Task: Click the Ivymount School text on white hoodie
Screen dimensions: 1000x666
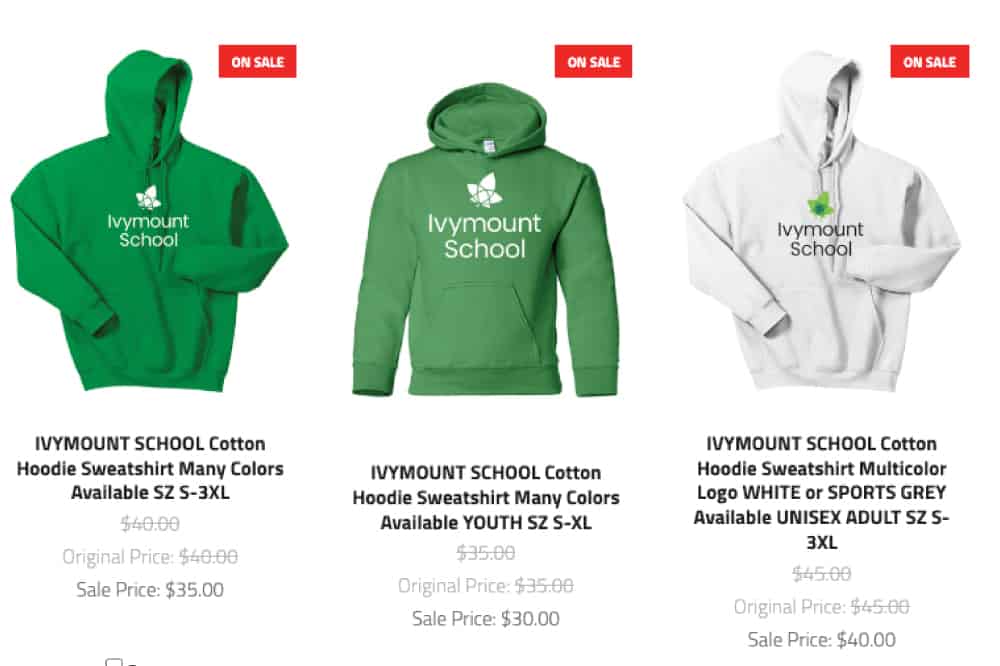Action: tap(820, 239)
